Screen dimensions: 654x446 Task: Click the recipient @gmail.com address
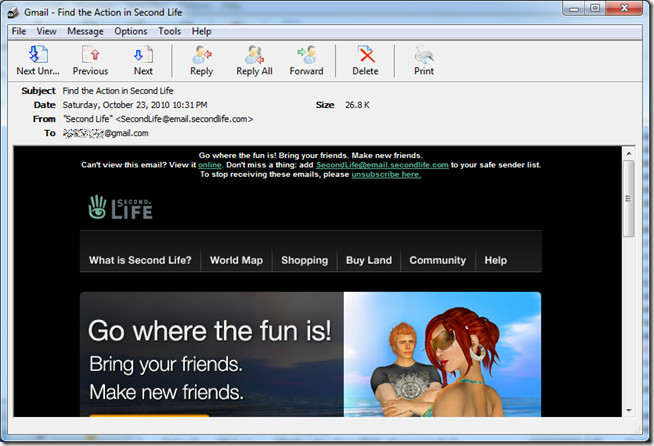106,134
